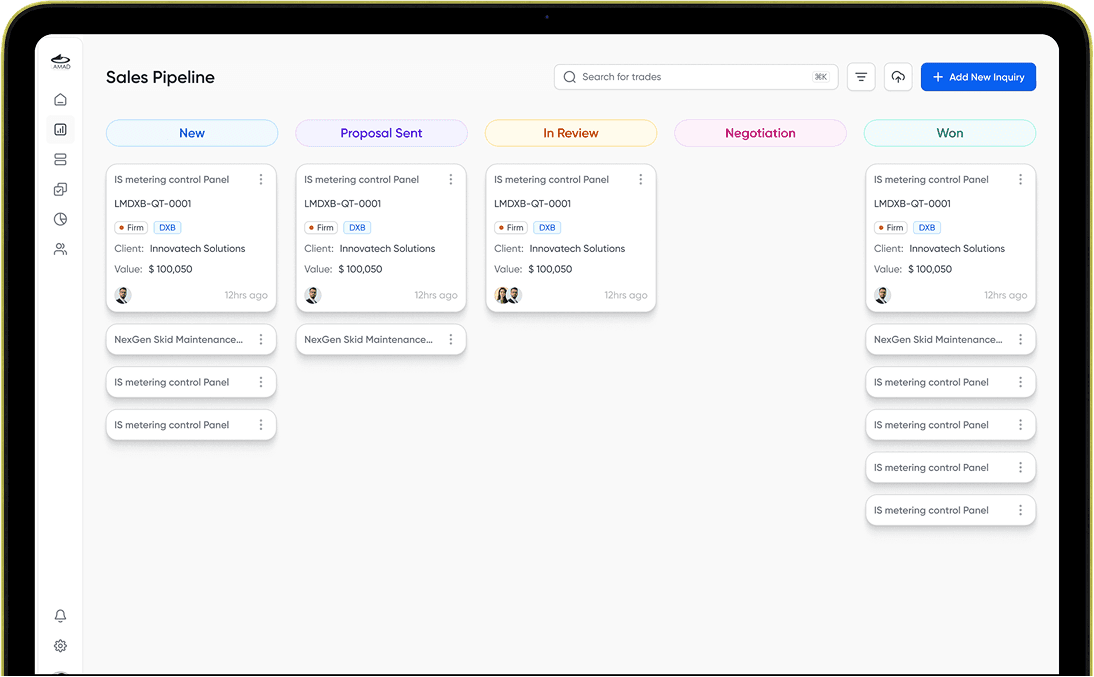This screenshot has width=1094, height=677.
Task: Open the pie chart reports sidebar icon
Action: [x=61, y=219]
